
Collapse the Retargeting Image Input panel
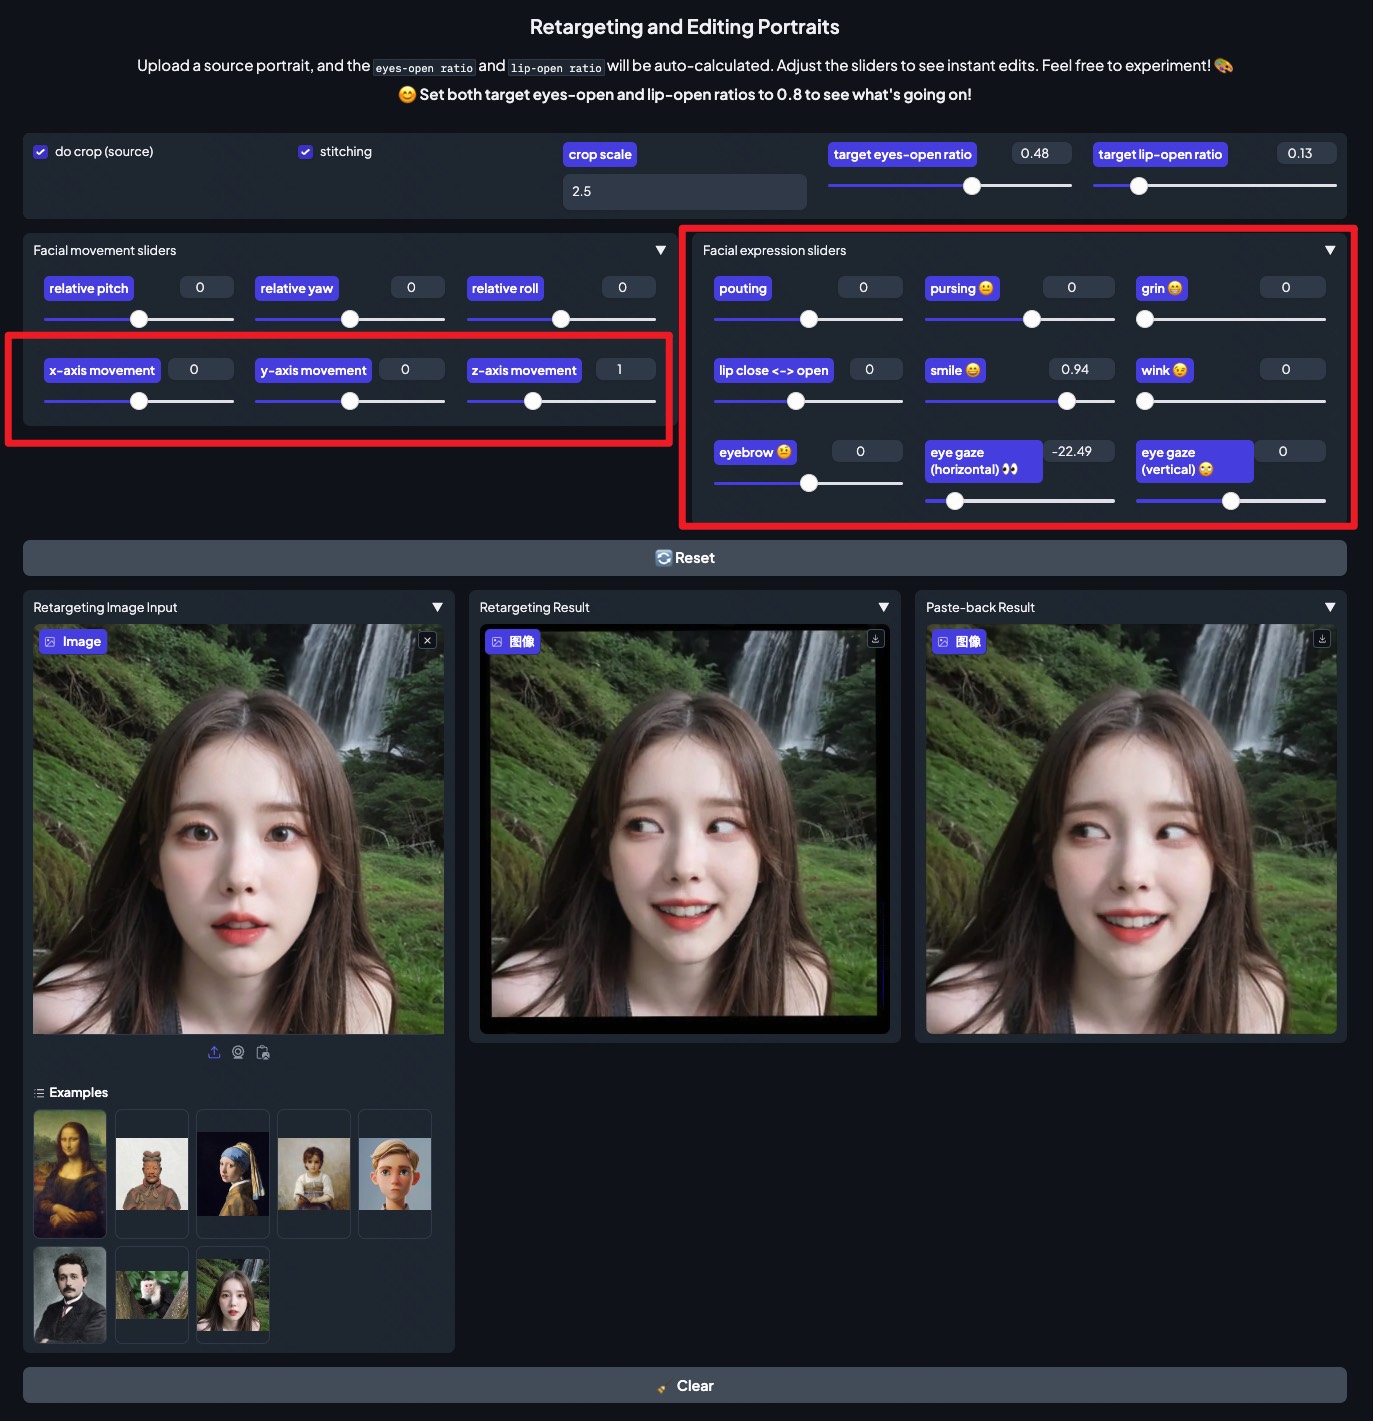point(437,607)
